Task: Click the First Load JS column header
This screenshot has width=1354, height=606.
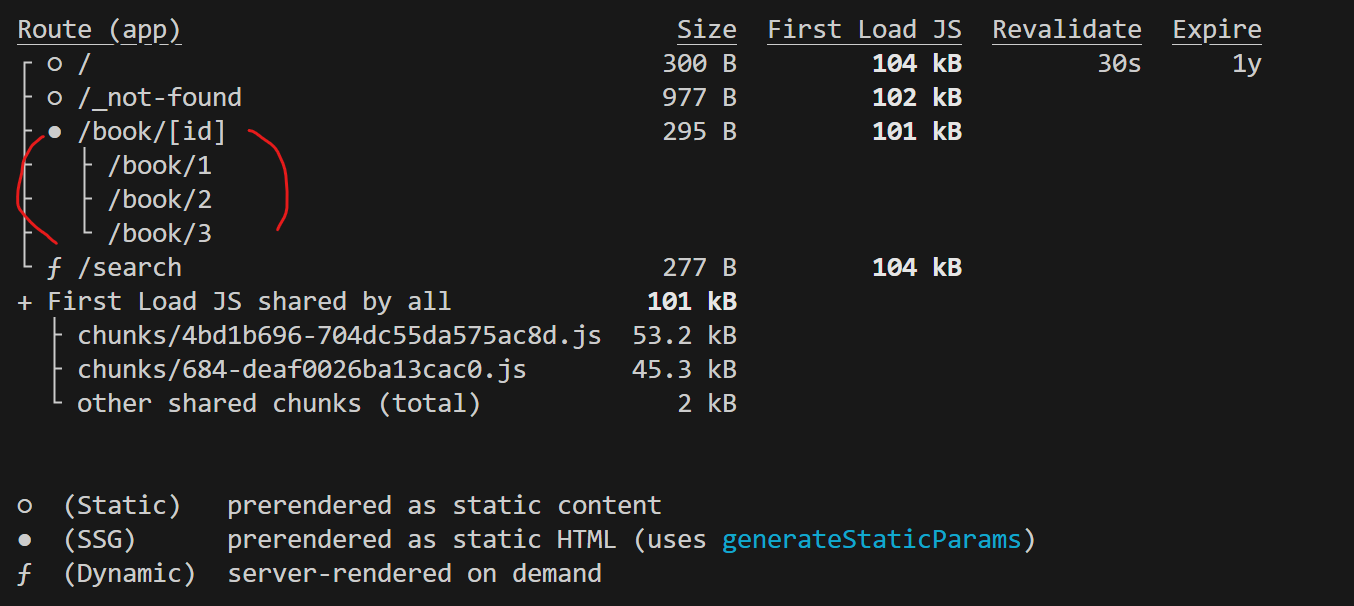Action: click(x=864, y=30)
